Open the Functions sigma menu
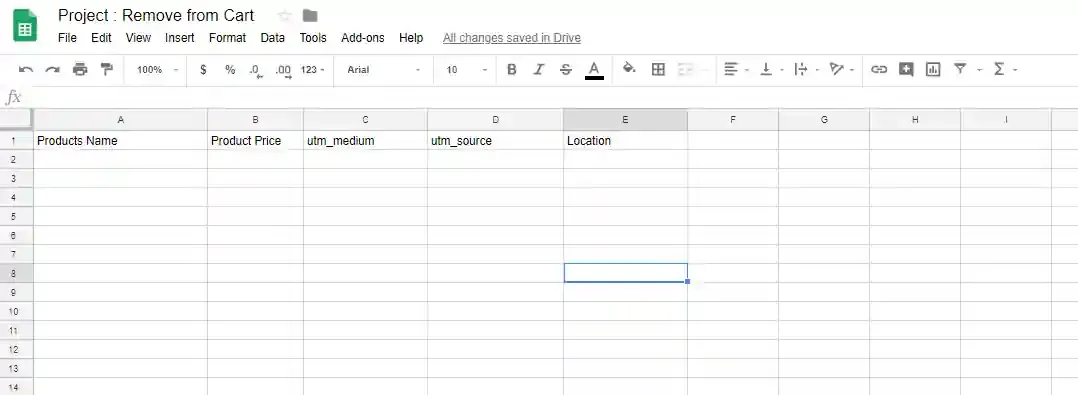Image resolution: width=1078 pixels, height=395 pixels. (1004, 69)
